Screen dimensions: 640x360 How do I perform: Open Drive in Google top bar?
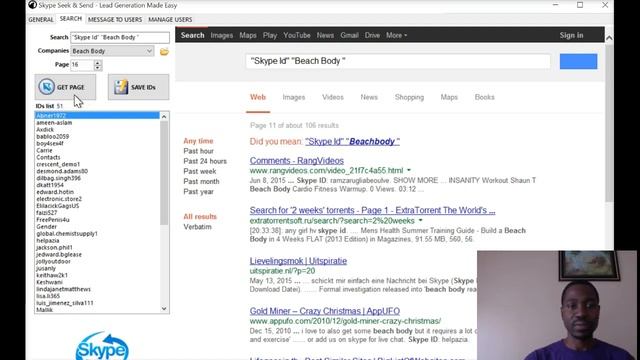372,35
